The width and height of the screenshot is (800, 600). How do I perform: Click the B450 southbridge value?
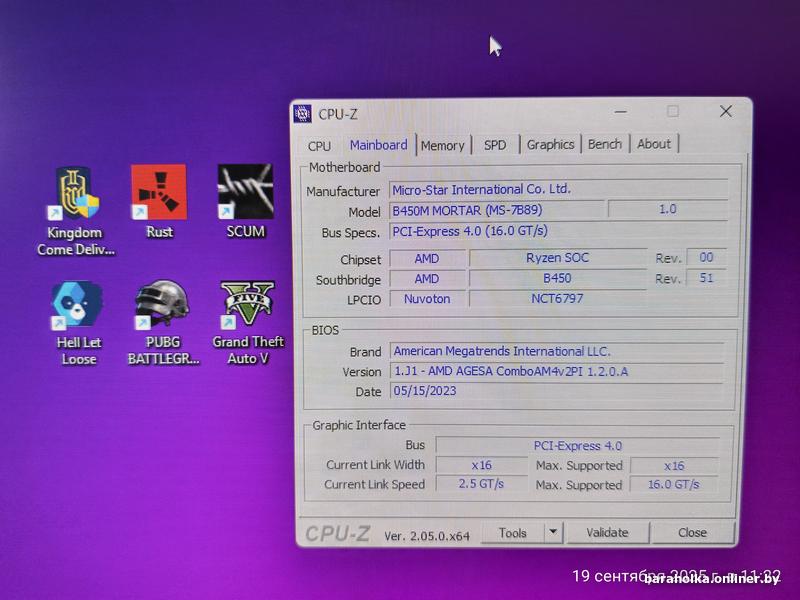(x=557, y=278)
